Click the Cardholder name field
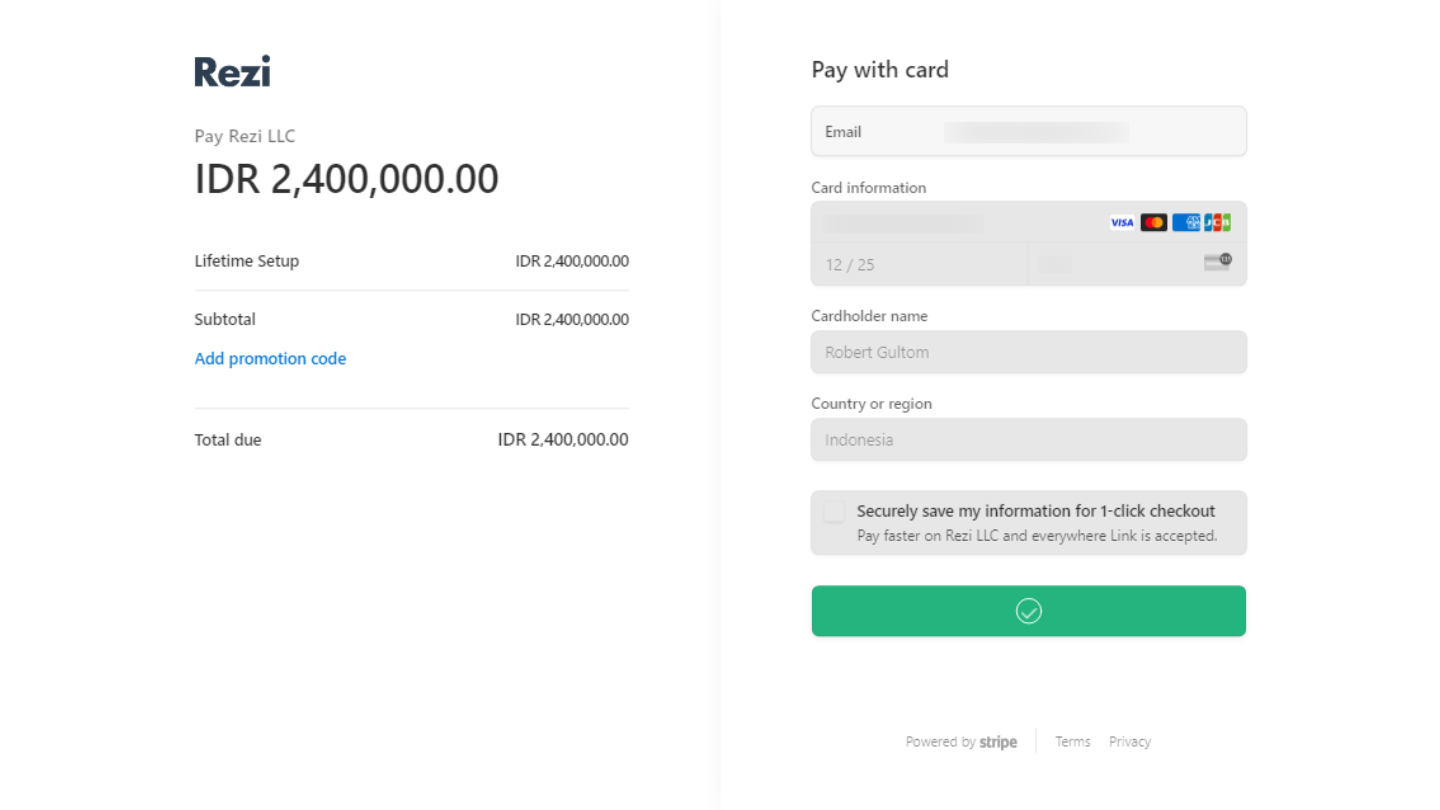The image size is (1440, 810). (x=1028, y=352)
